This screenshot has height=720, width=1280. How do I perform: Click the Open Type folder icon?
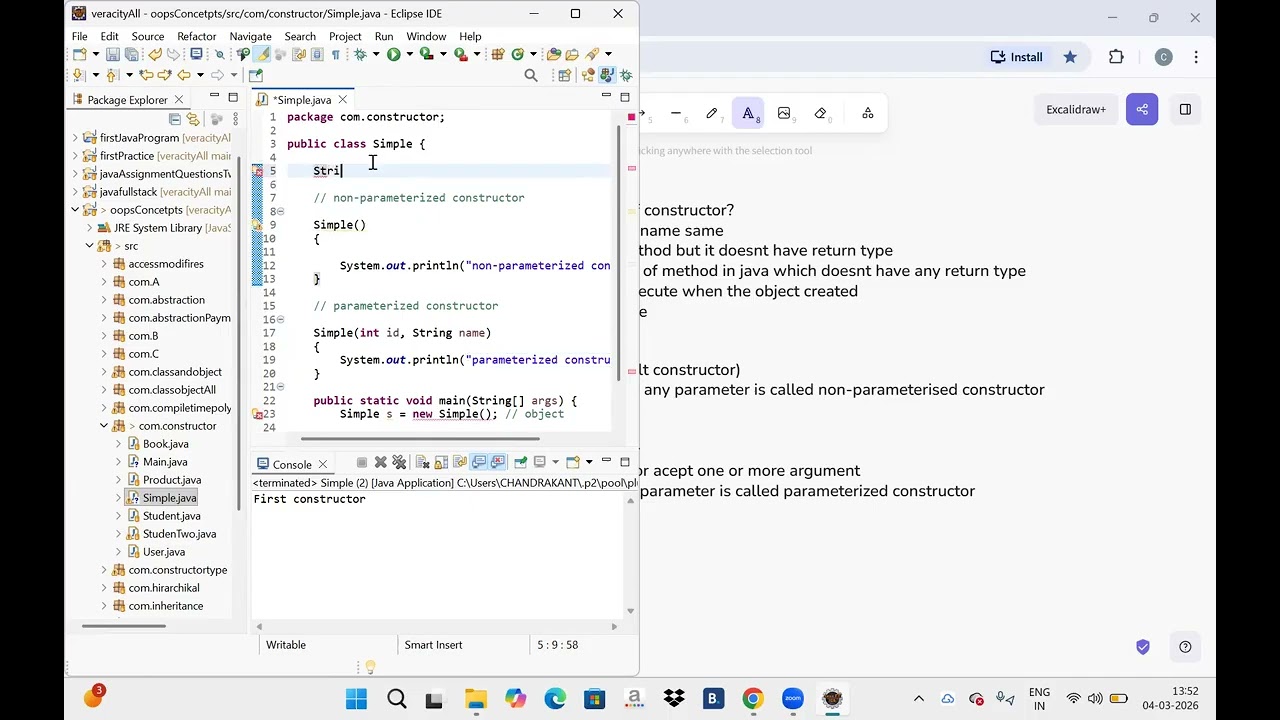[x=554, y=54]
